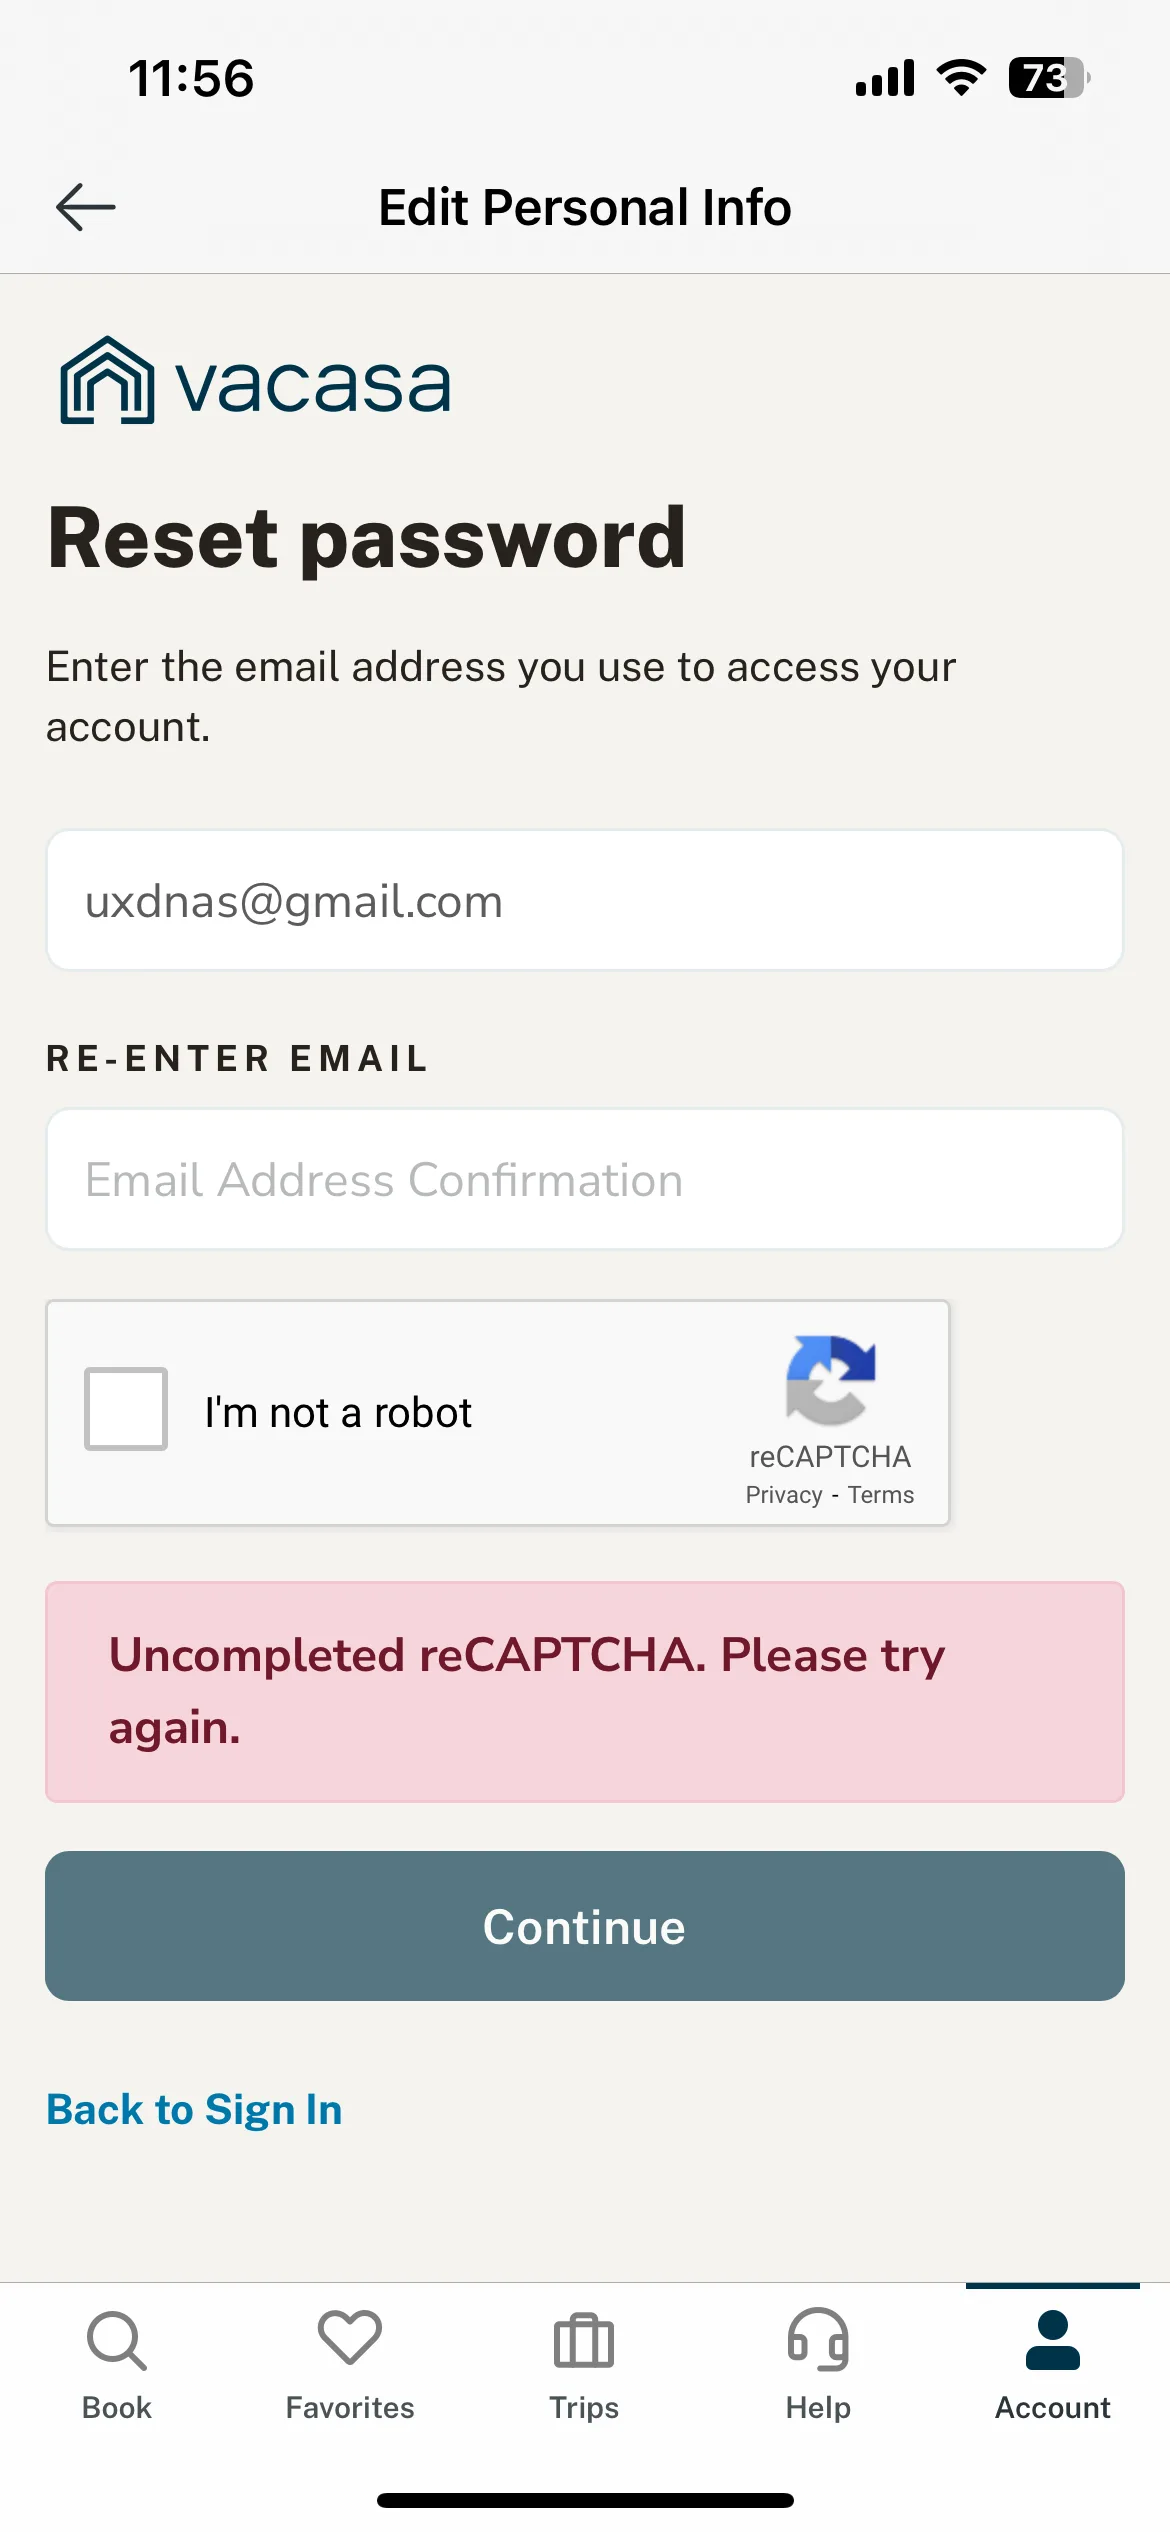
Task: Tap the home indicator bar
Action: pos(585,2500)
